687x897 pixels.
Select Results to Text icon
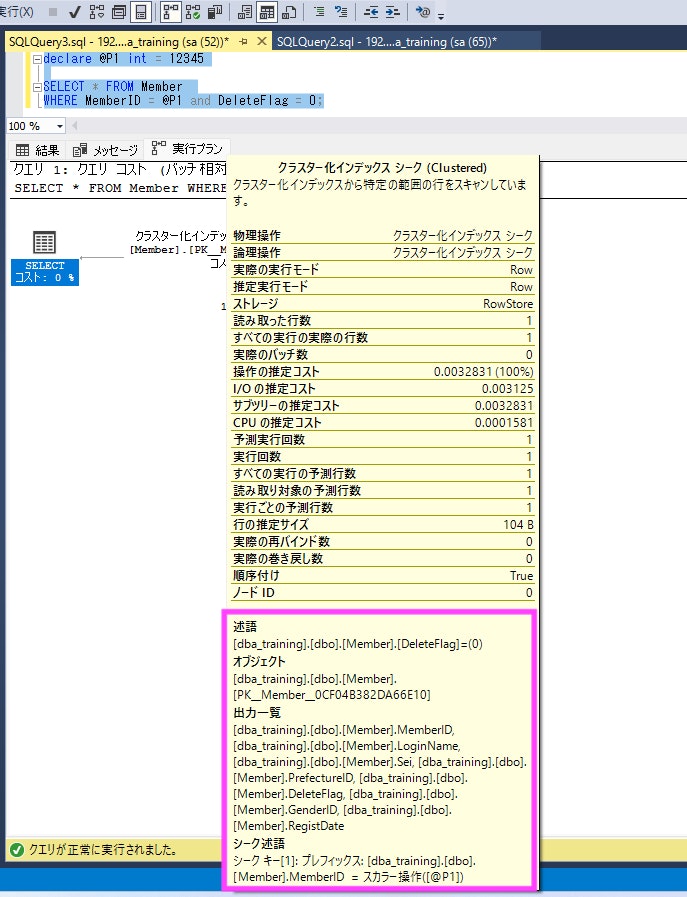coord(245,11)
